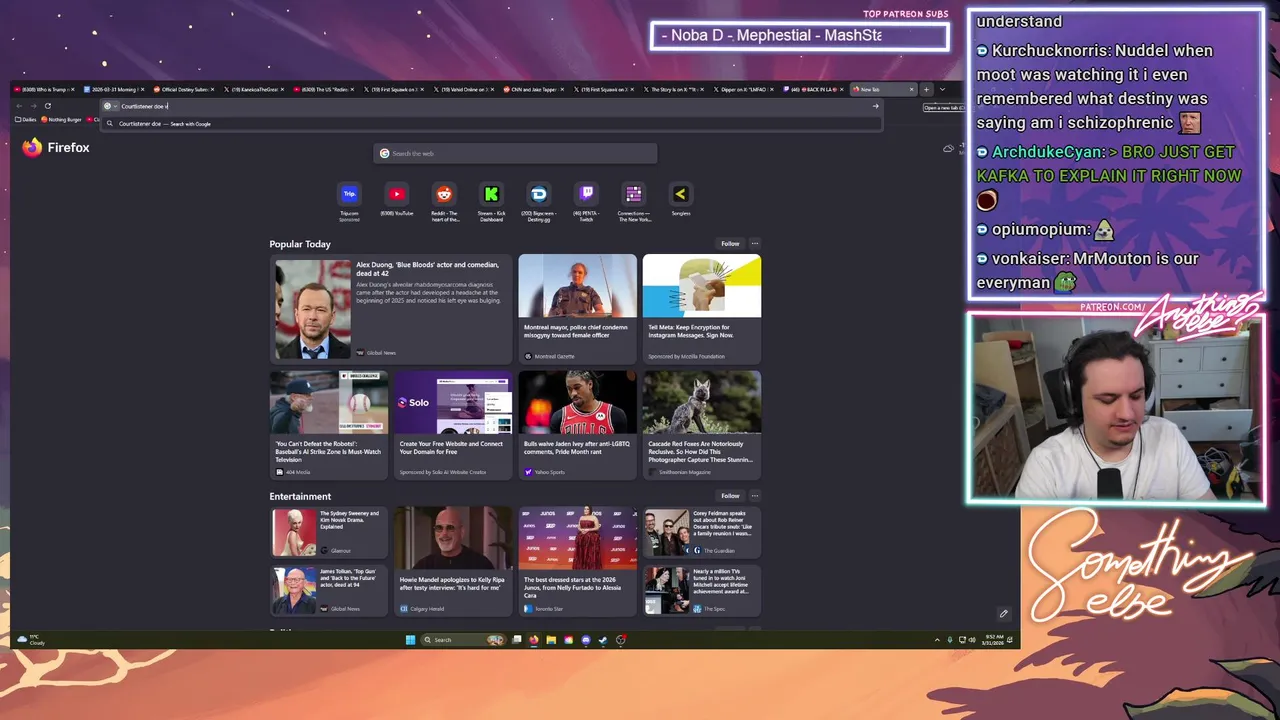This screenshot has height=720, width=1280.
Task: Open the Kick Stream Dashboard shortcut
Action: (x=491, y=201)
